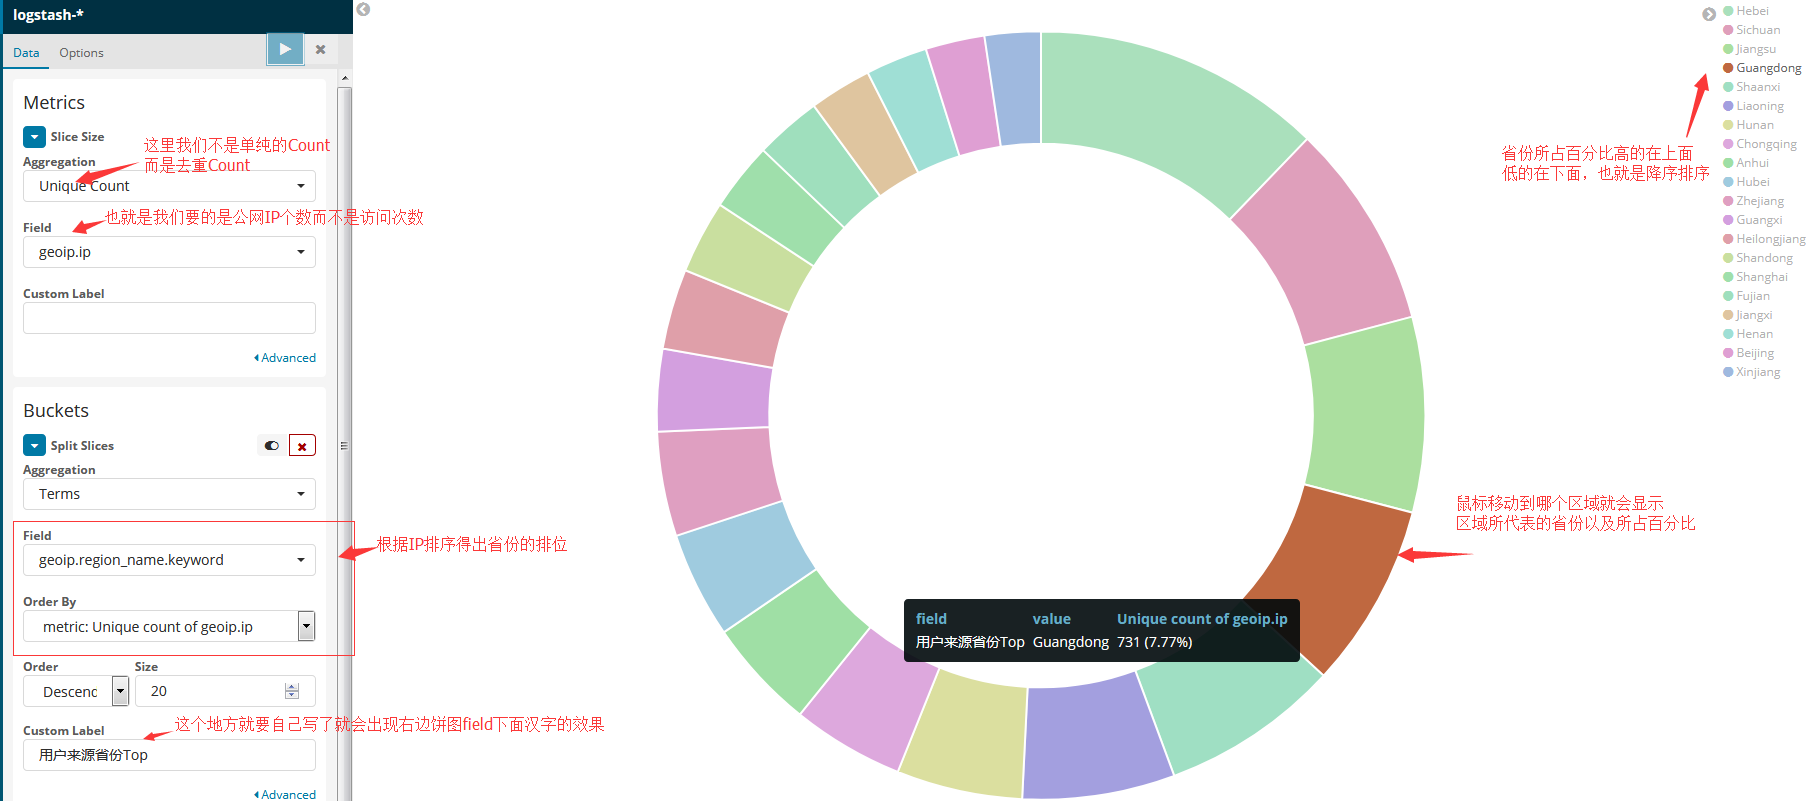The image size is (1816, 801).
Task: Select the Data tab
Action: (x=26, y=53)
